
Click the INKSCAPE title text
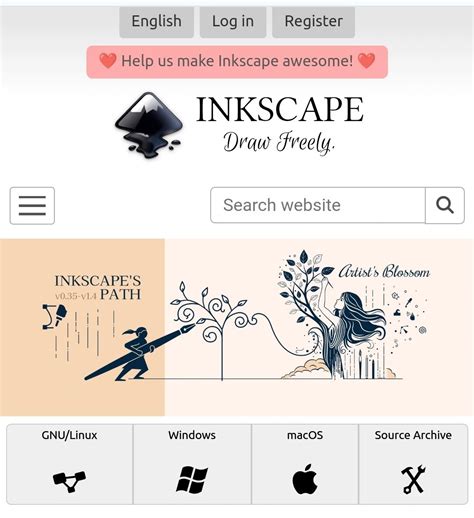point(280,109)
